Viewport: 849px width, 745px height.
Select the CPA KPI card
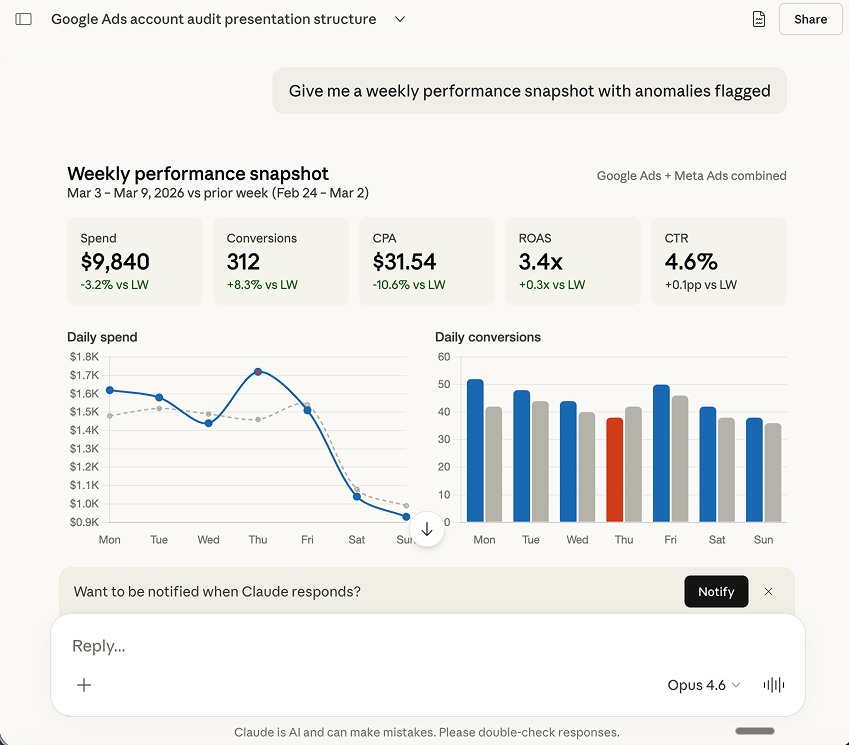tap(427, 261)
